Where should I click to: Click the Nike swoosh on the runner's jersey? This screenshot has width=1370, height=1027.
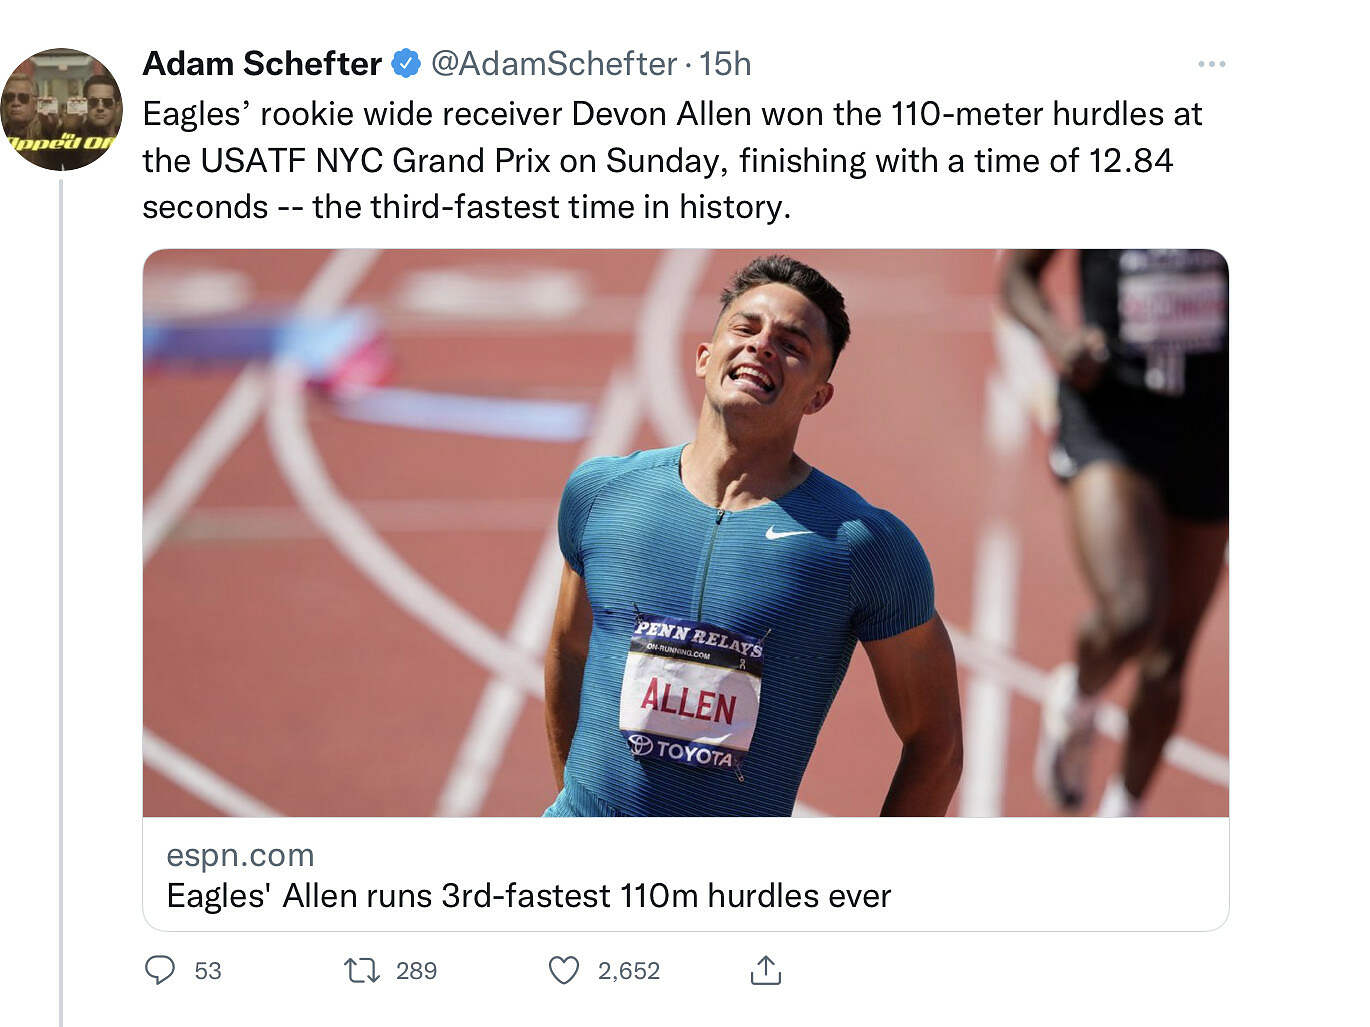(788, 533)
